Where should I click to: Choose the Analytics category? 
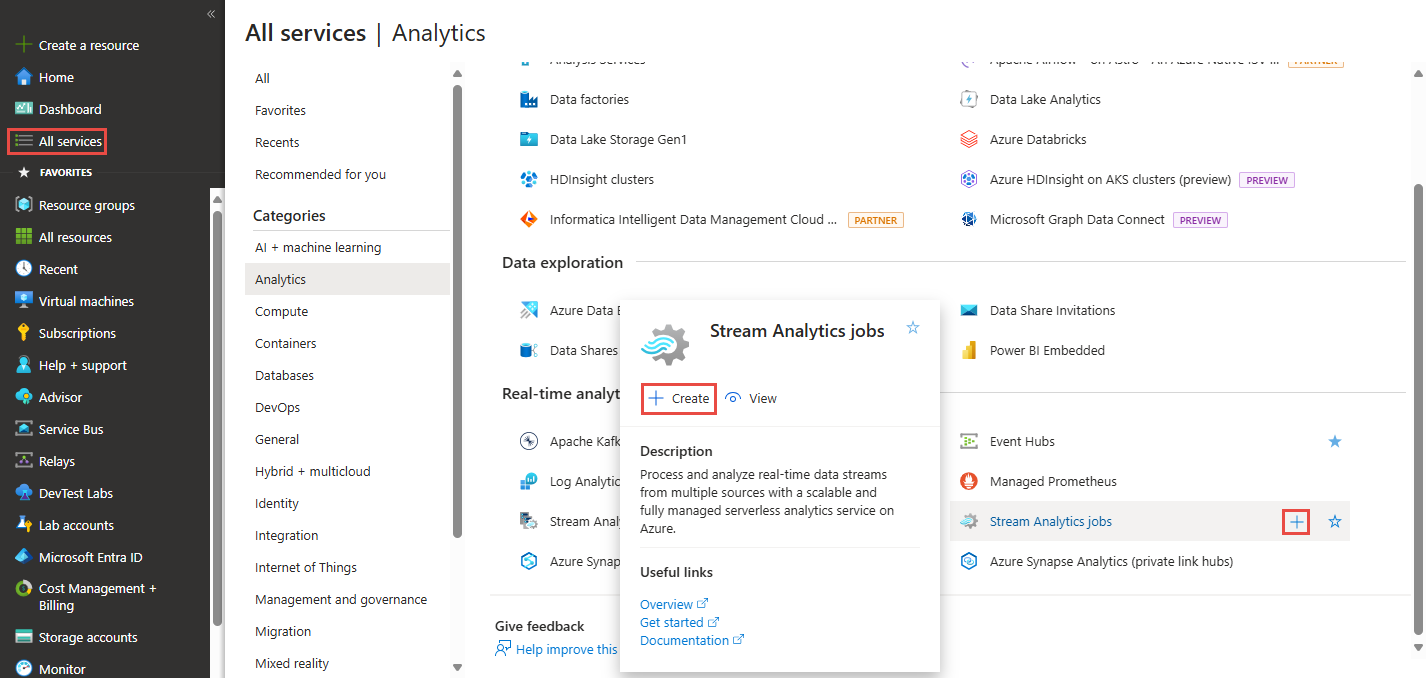[x=347, y=279]
